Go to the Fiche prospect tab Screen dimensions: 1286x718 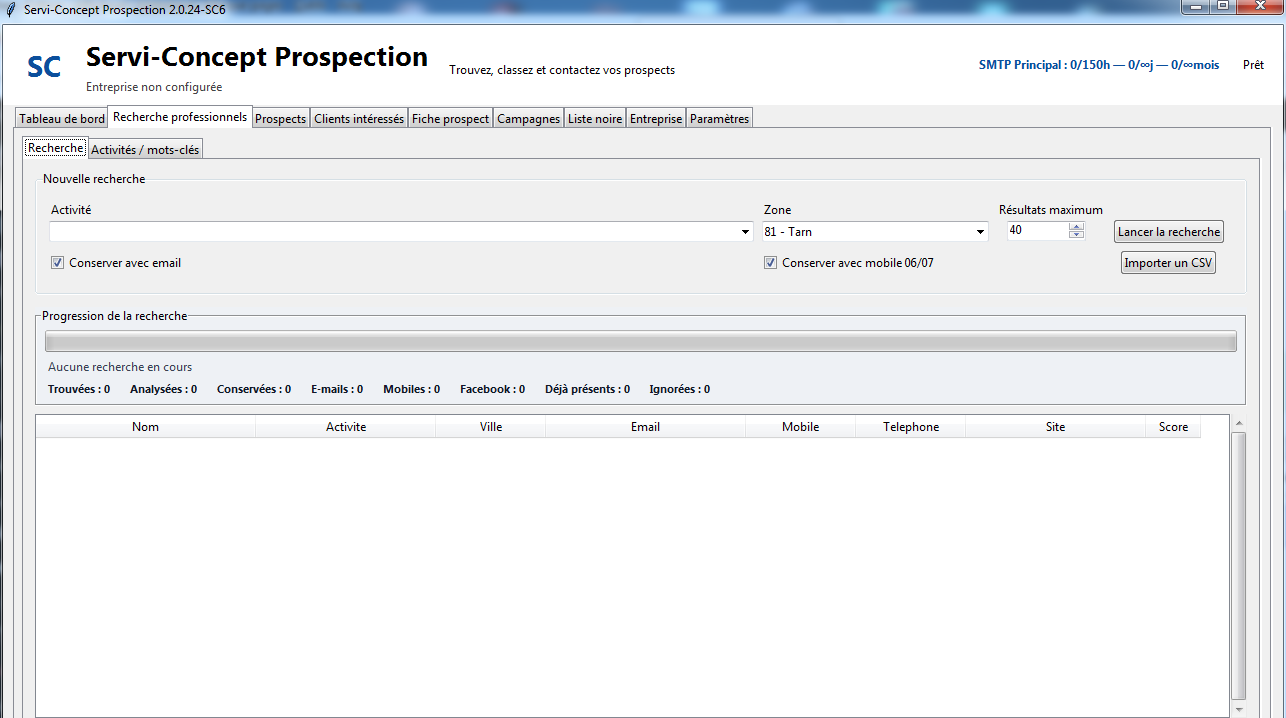(x=451, y=119)
